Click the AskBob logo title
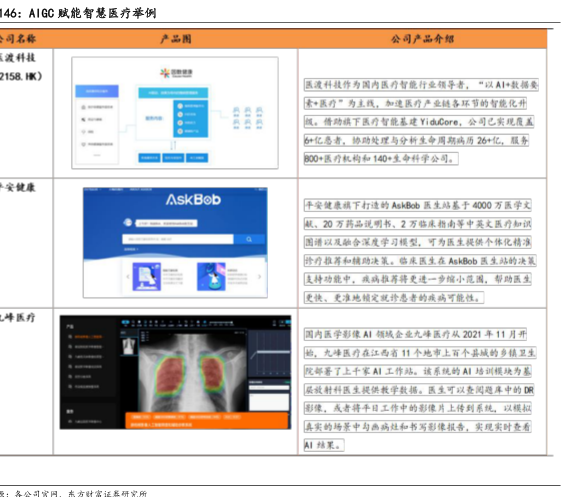 coord(193,200)
